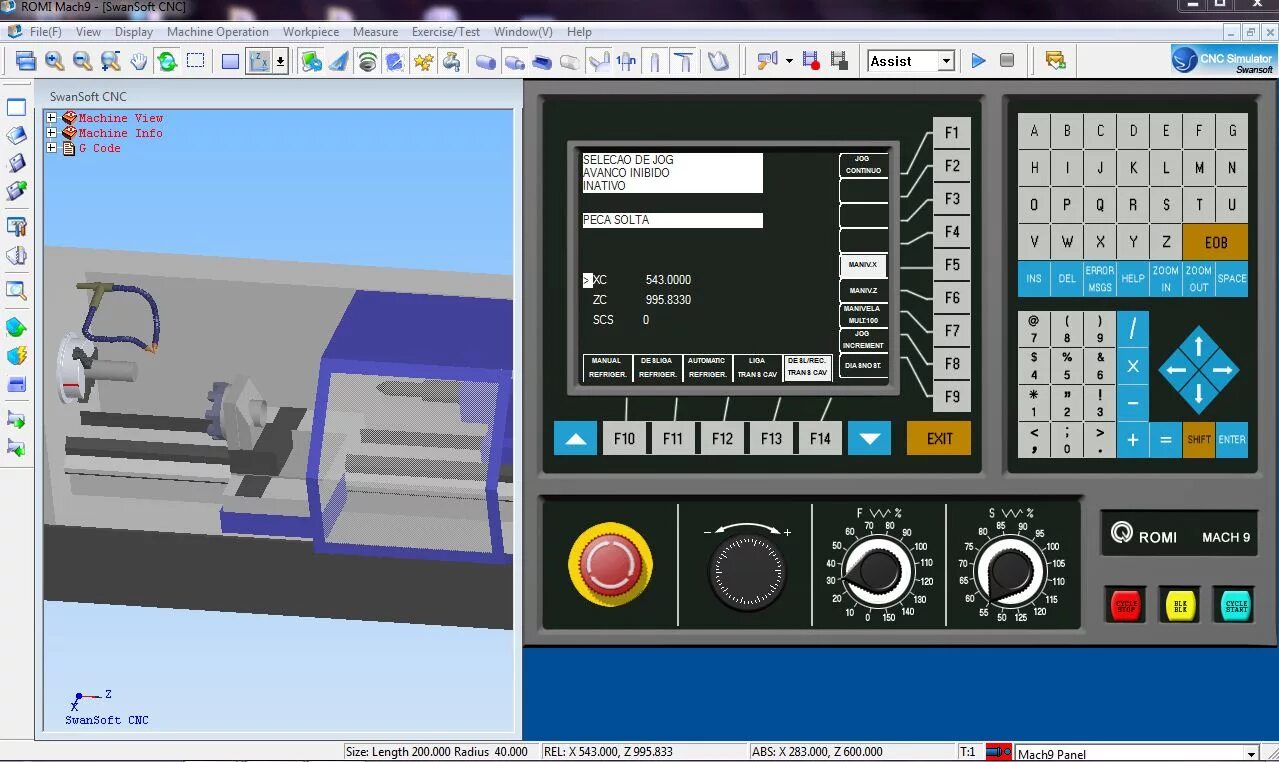Click the red CYCLE STOP button
This screenshot has width=1279, height=762.
coord(1126,605)
